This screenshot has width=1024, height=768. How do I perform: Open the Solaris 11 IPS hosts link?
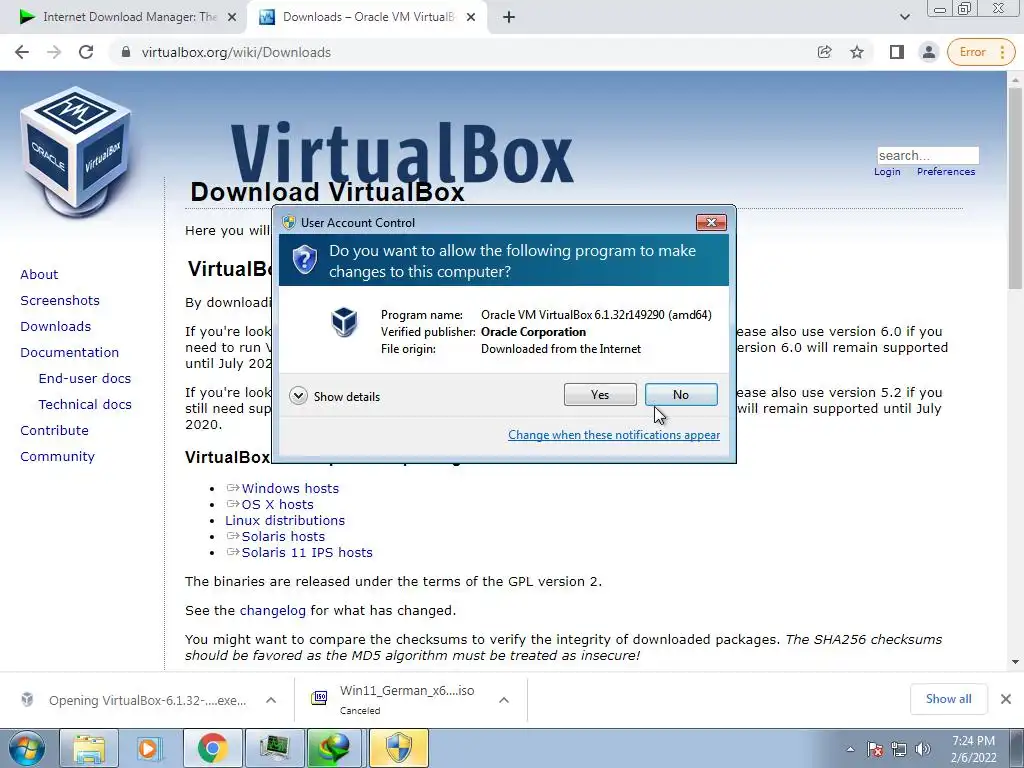click(x=307, y=552)
